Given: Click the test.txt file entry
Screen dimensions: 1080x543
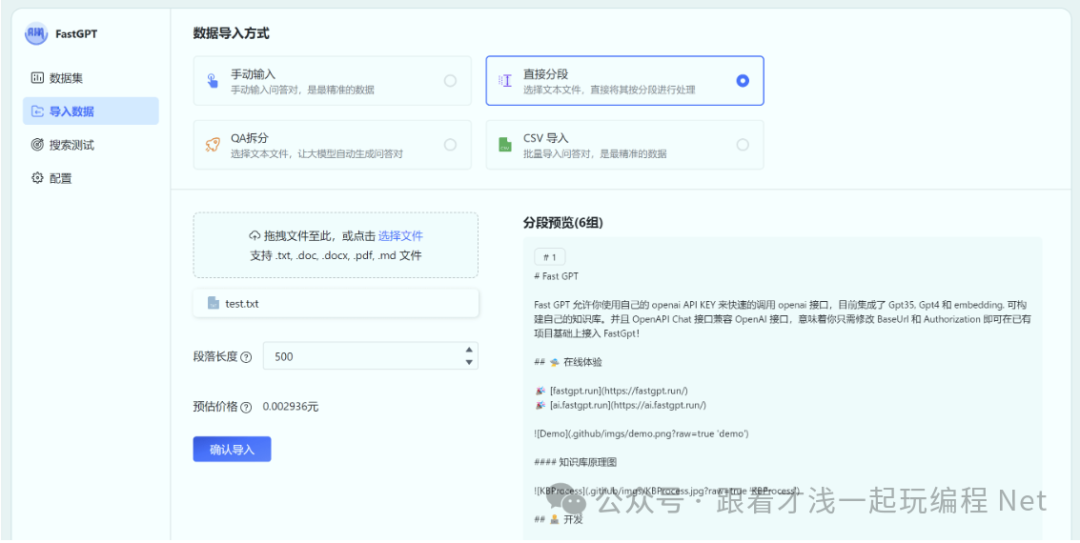Looking at the screenshot, I should pyautogui.click(x=336, y=303).
